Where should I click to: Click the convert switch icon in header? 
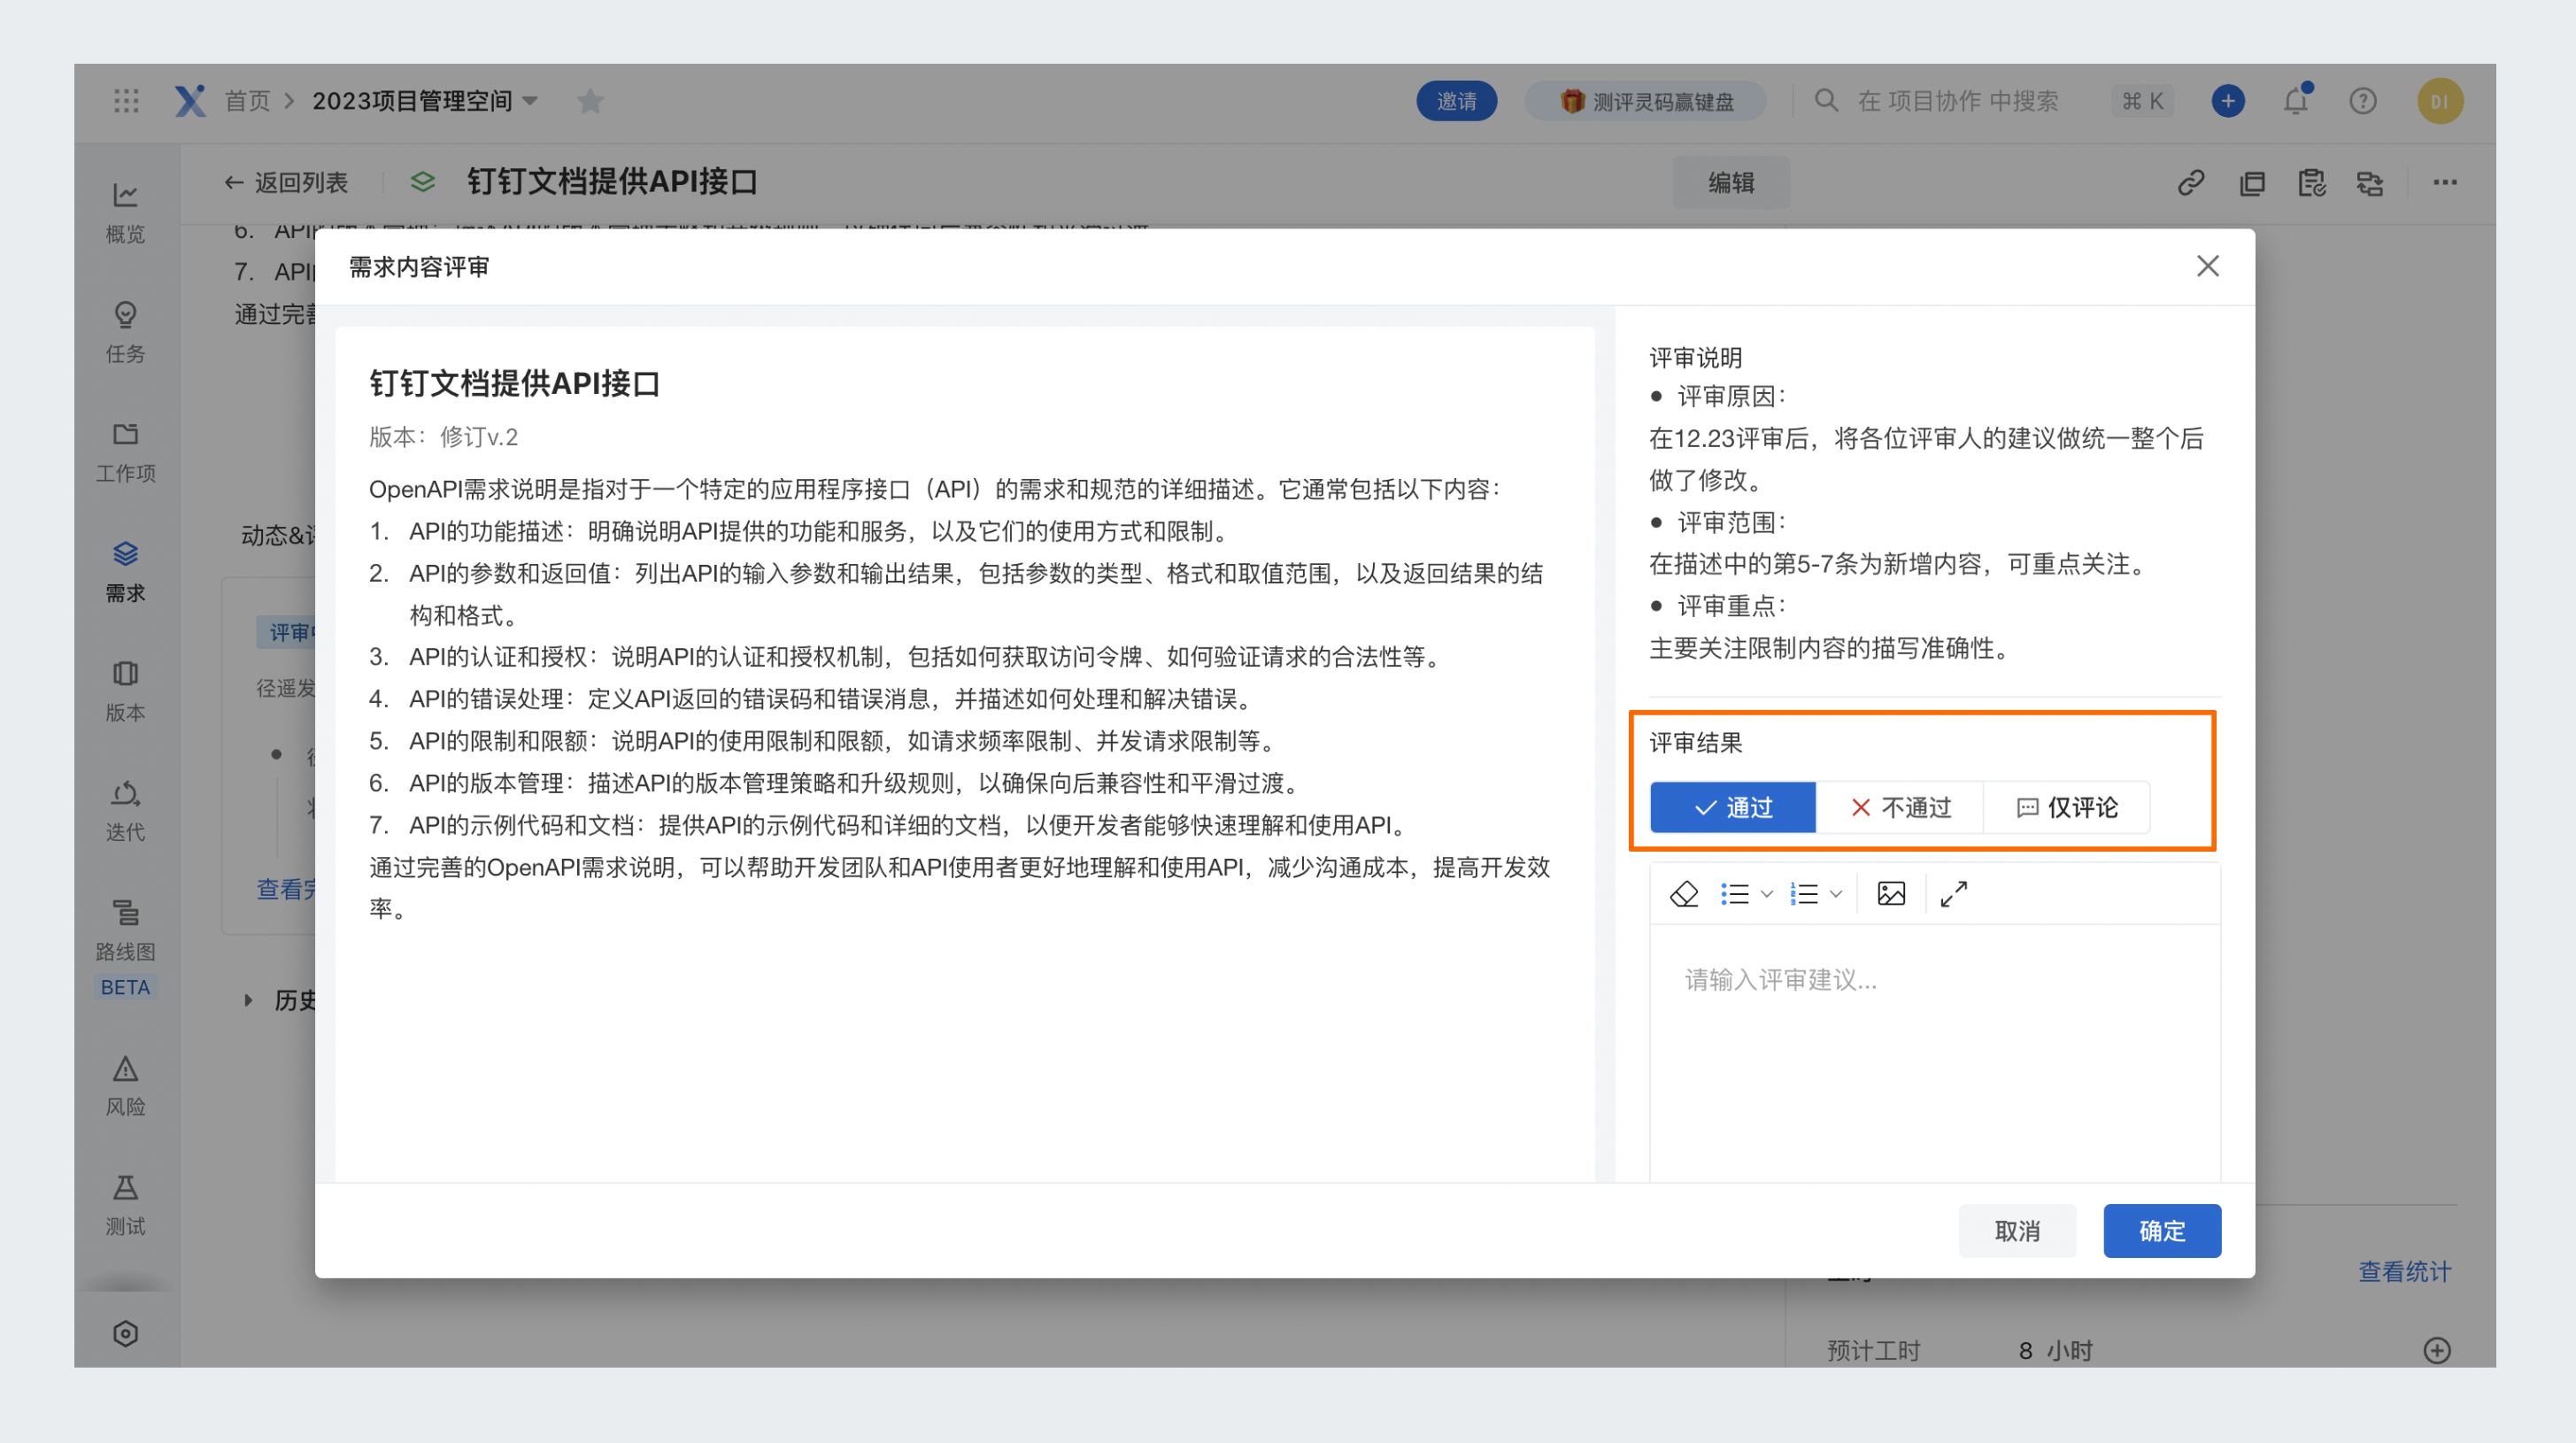point(2370,183)
